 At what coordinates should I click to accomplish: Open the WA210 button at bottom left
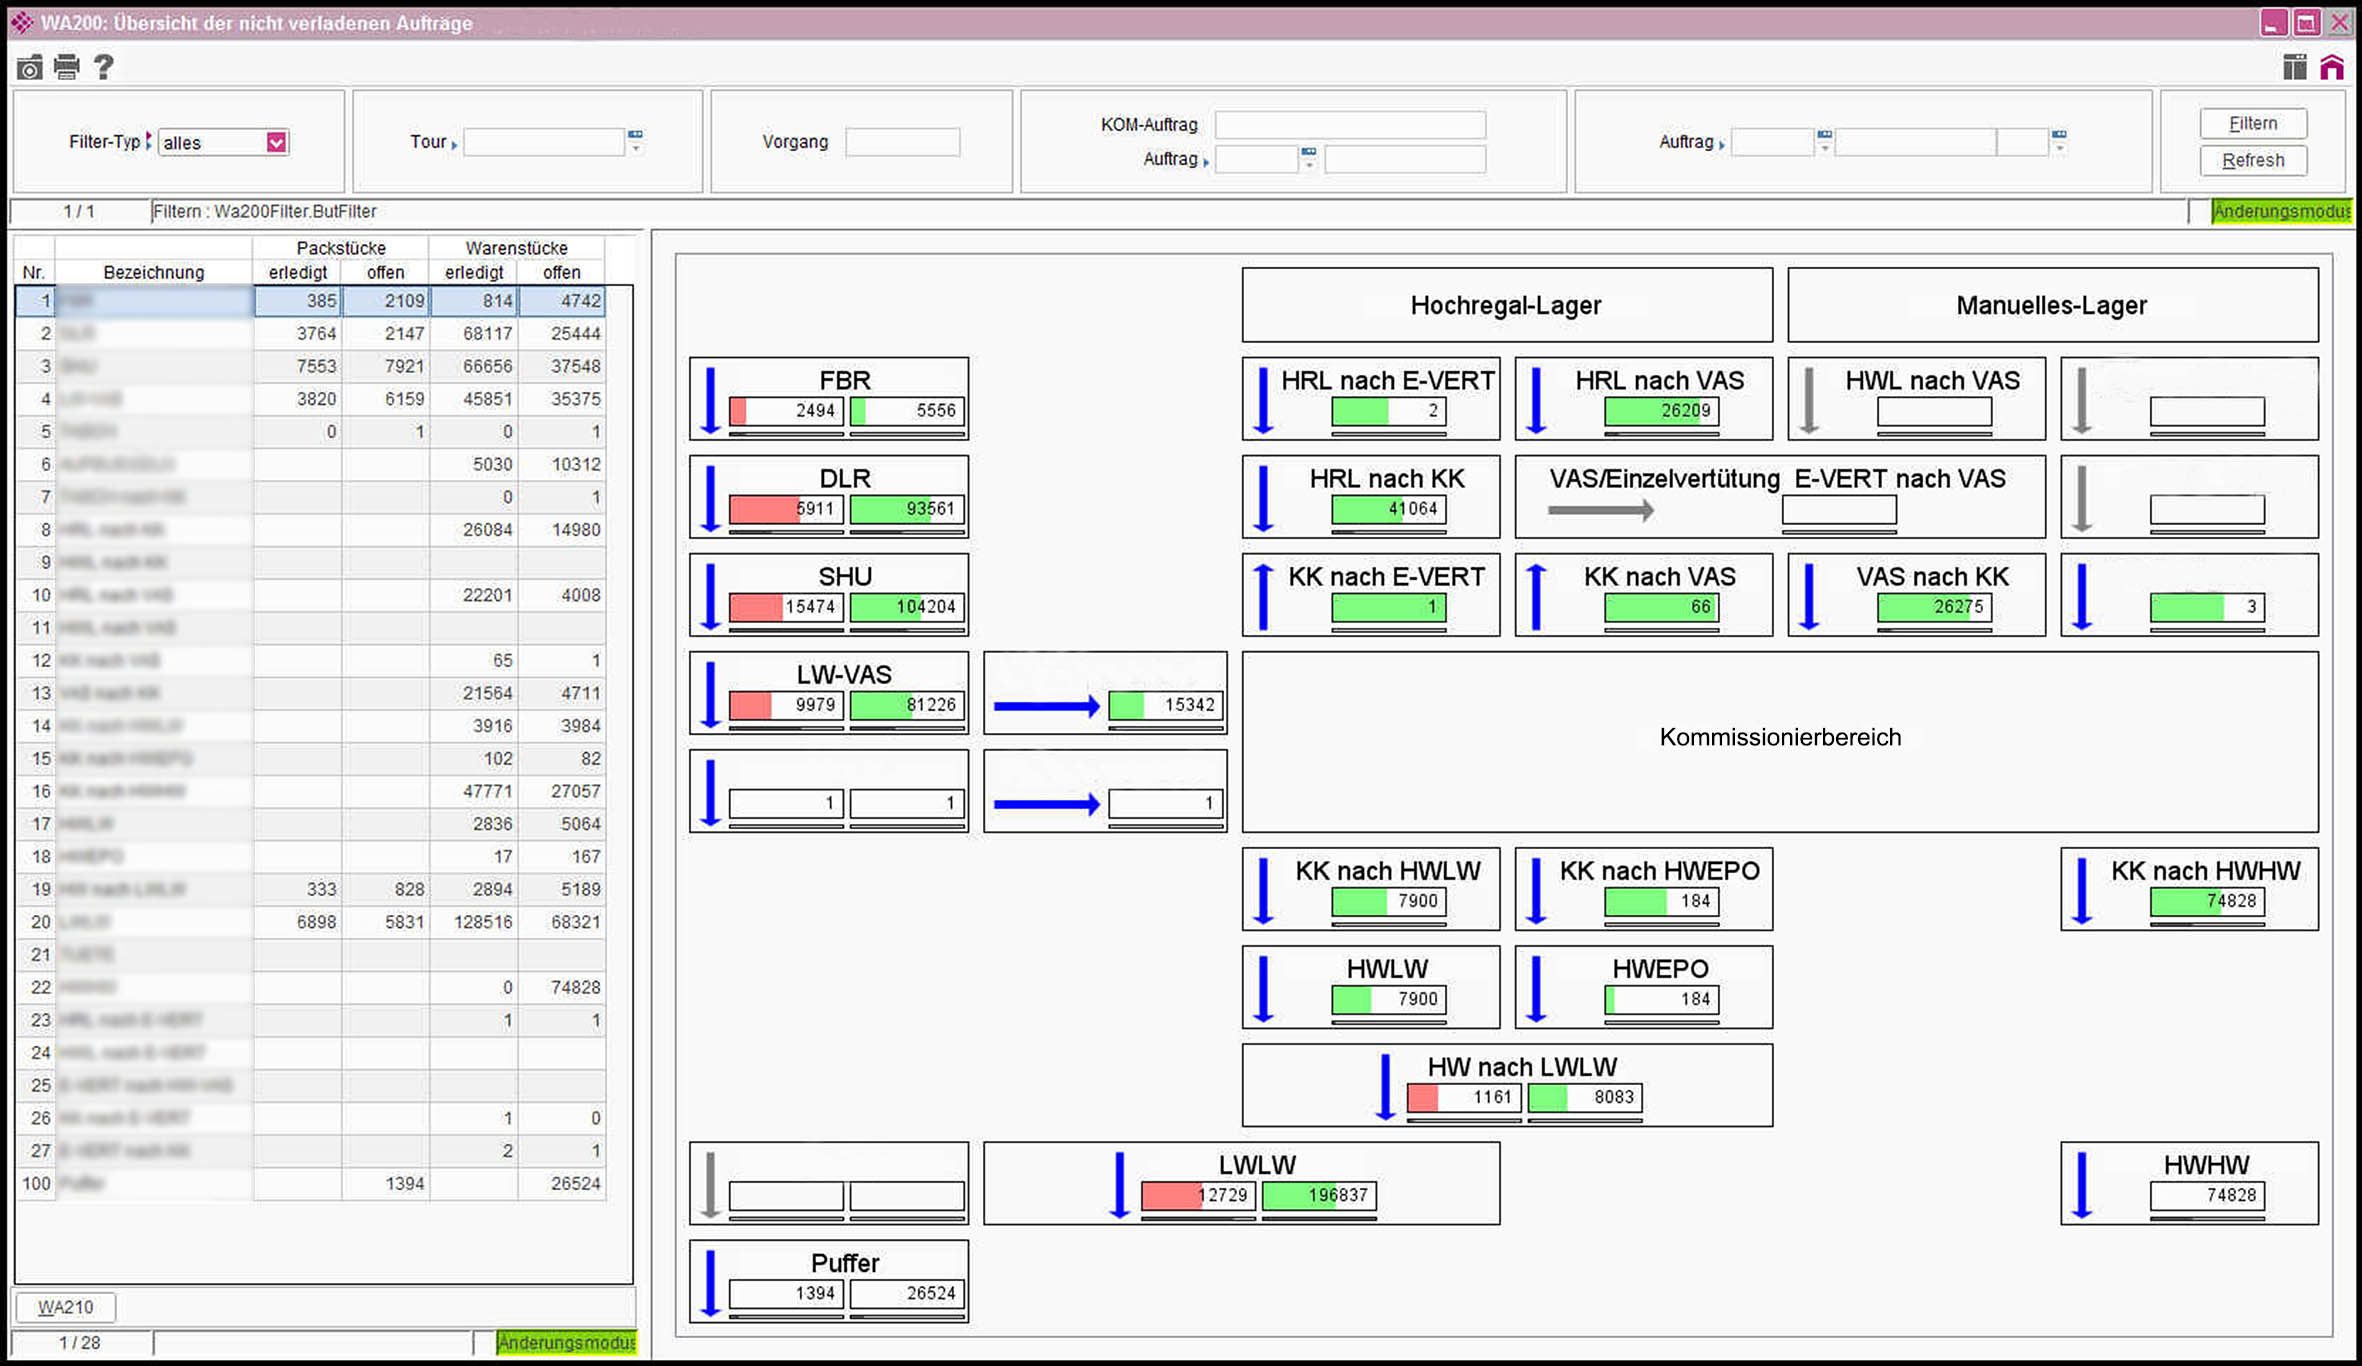pyautogui.click(x=66, y=1307)
